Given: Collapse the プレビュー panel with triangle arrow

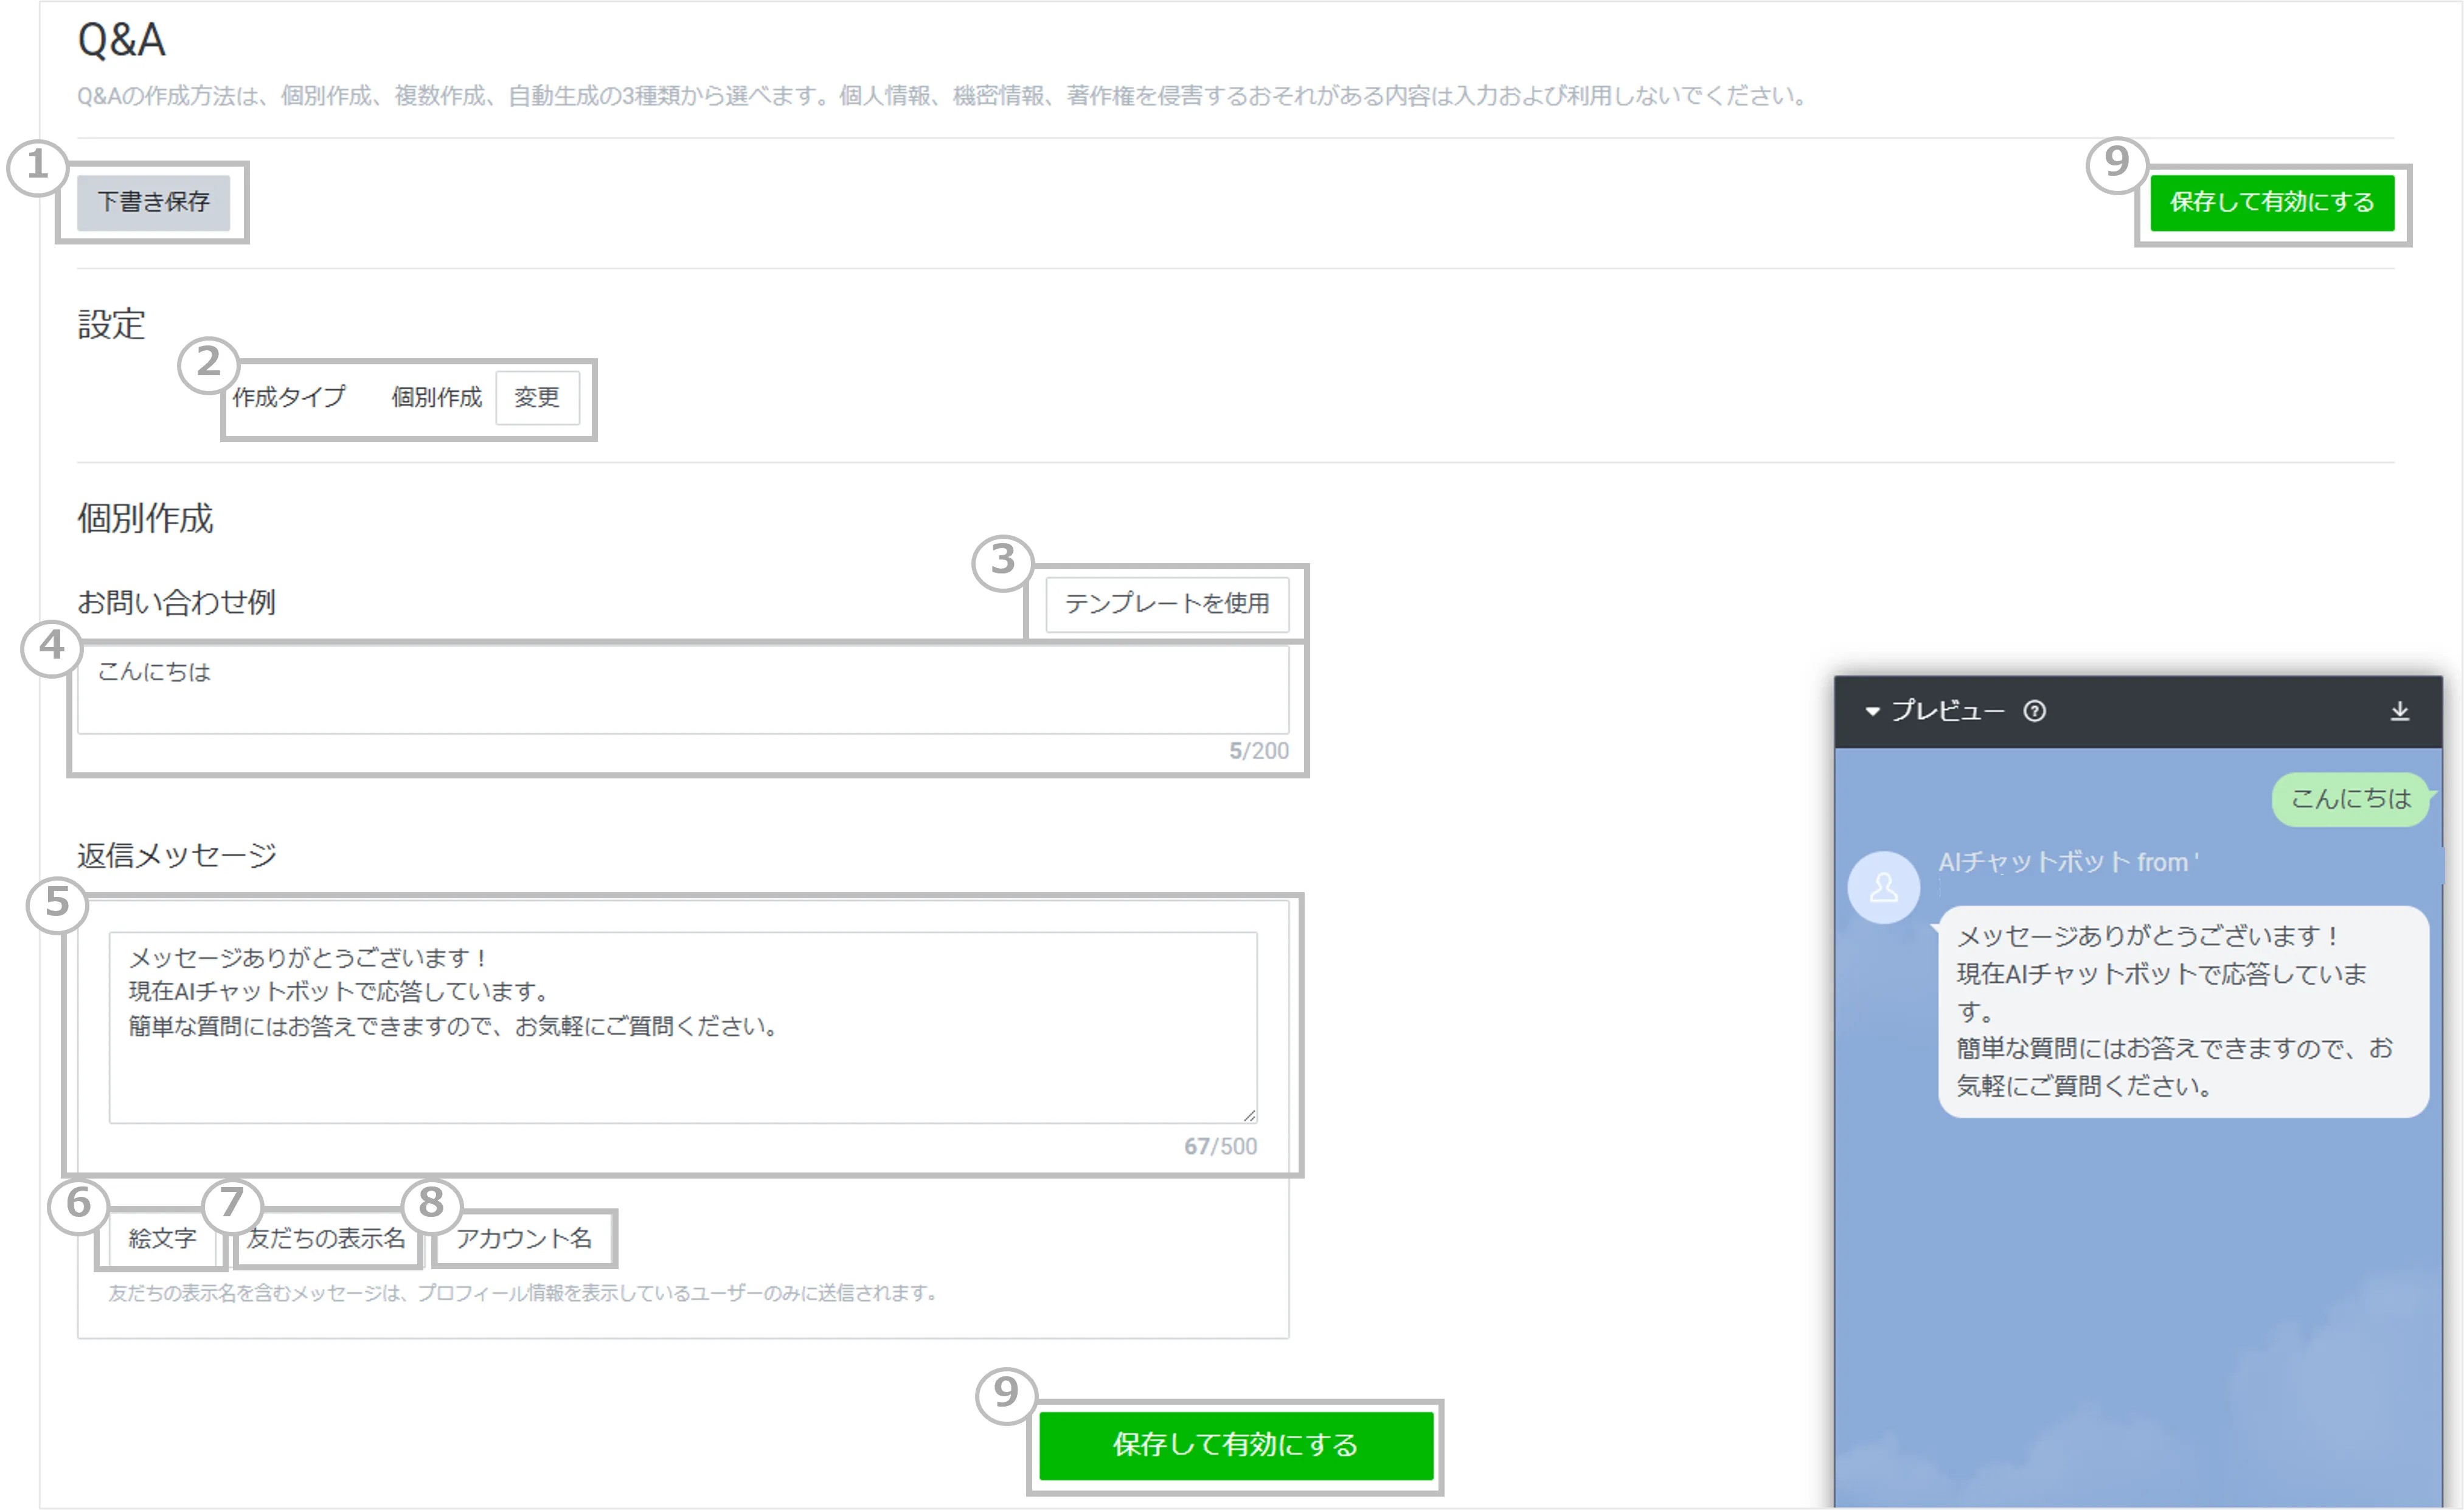Looking at the screenshot, I should 1872,711.
